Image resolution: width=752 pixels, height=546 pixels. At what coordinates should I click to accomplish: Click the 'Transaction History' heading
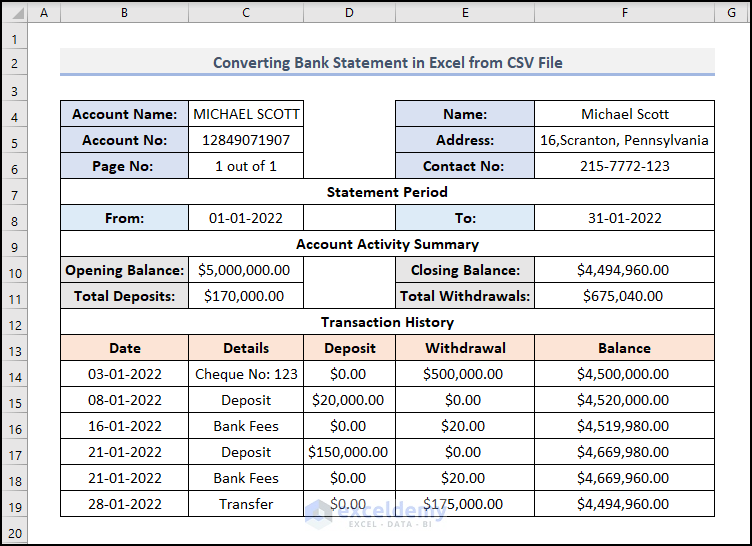click(x=388, y=322)
